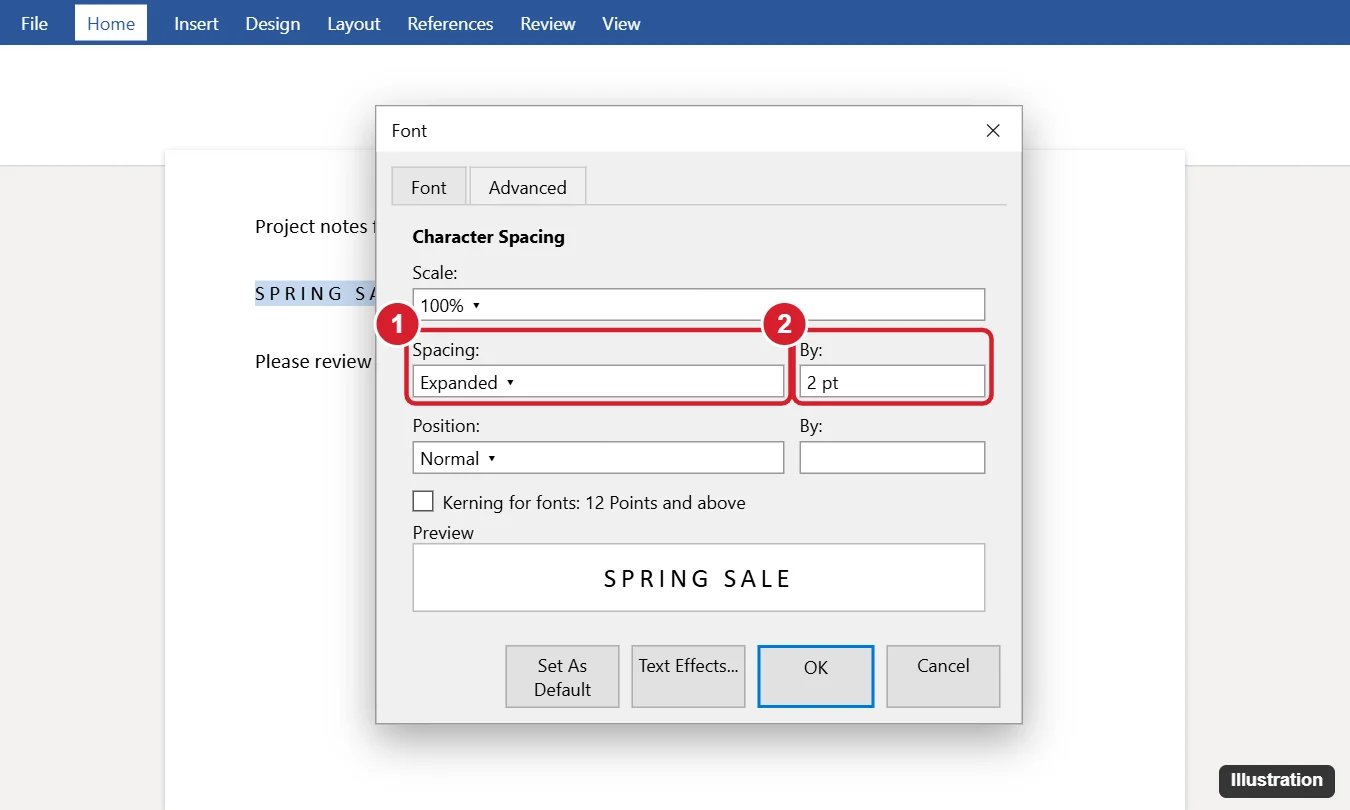This screenshot has height=810, width=1350.
Task: Enable Kerning for fonts checkbox
Action: (x=423, y=501)
